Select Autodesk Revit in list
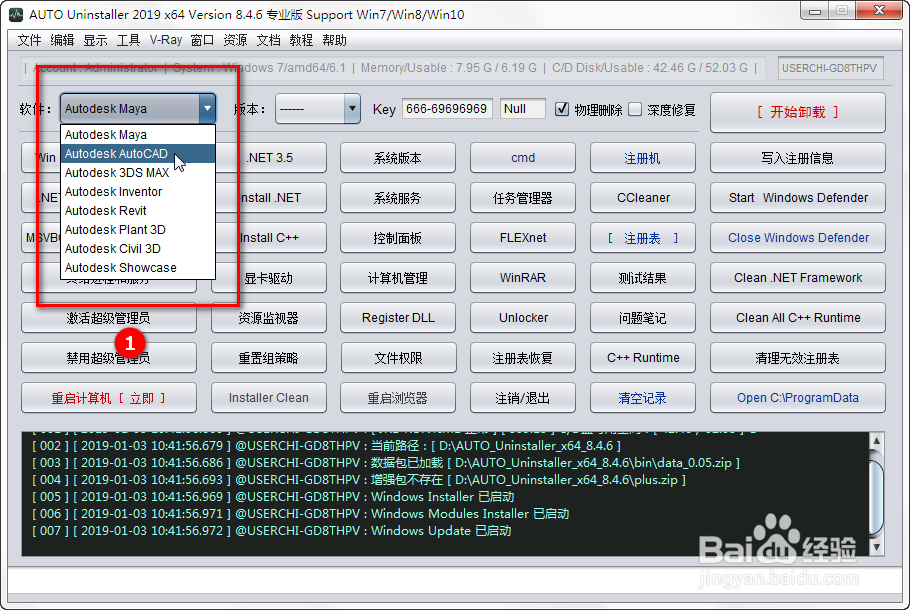 (x=138, y=211)
